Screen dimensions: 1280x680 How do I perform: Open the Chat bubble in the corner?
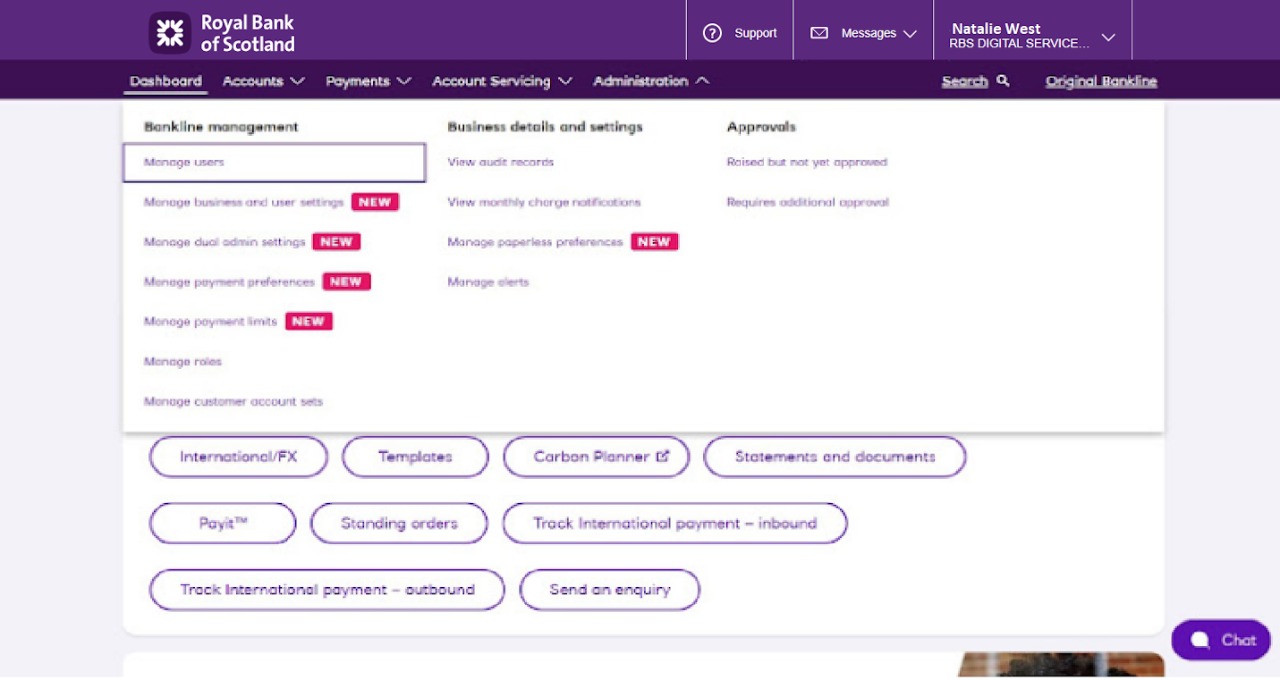[x=1220, y=639]
